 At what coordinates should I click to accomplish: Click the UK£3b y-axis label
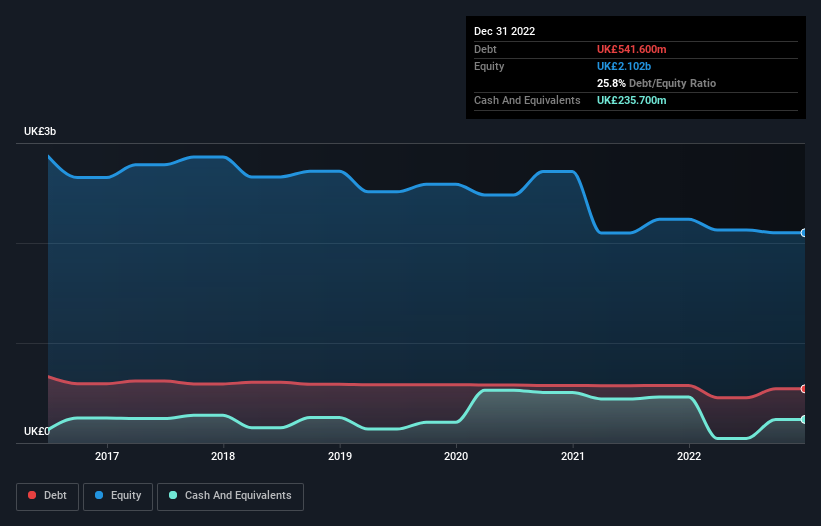click(x=40, y=131)
